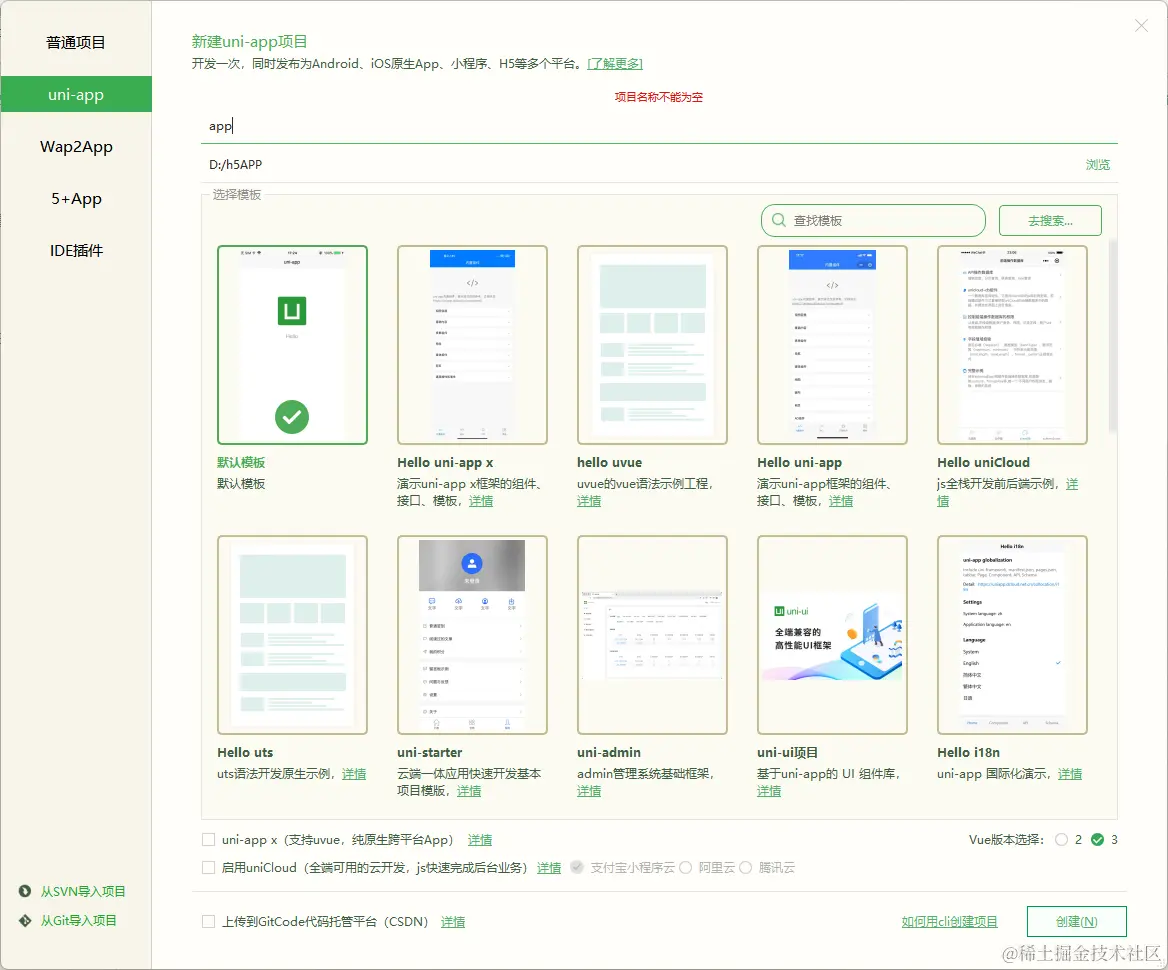Select the Hello uniCloud template thumbnail
This screenshot has height=970, width=1168.
[1012, 345]
